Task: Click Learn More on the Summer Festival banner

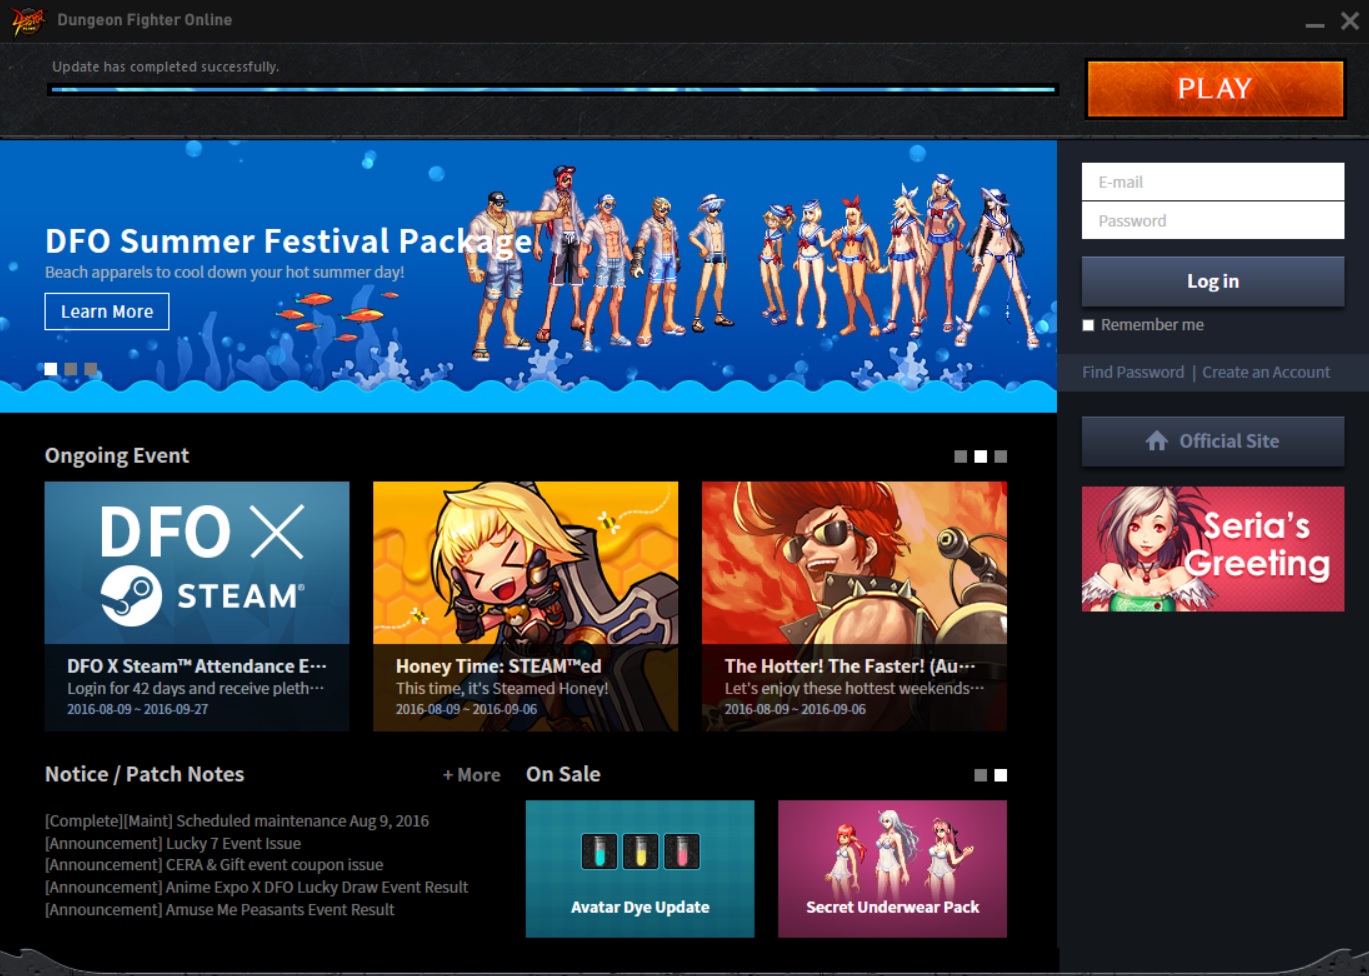Action: 107,312
